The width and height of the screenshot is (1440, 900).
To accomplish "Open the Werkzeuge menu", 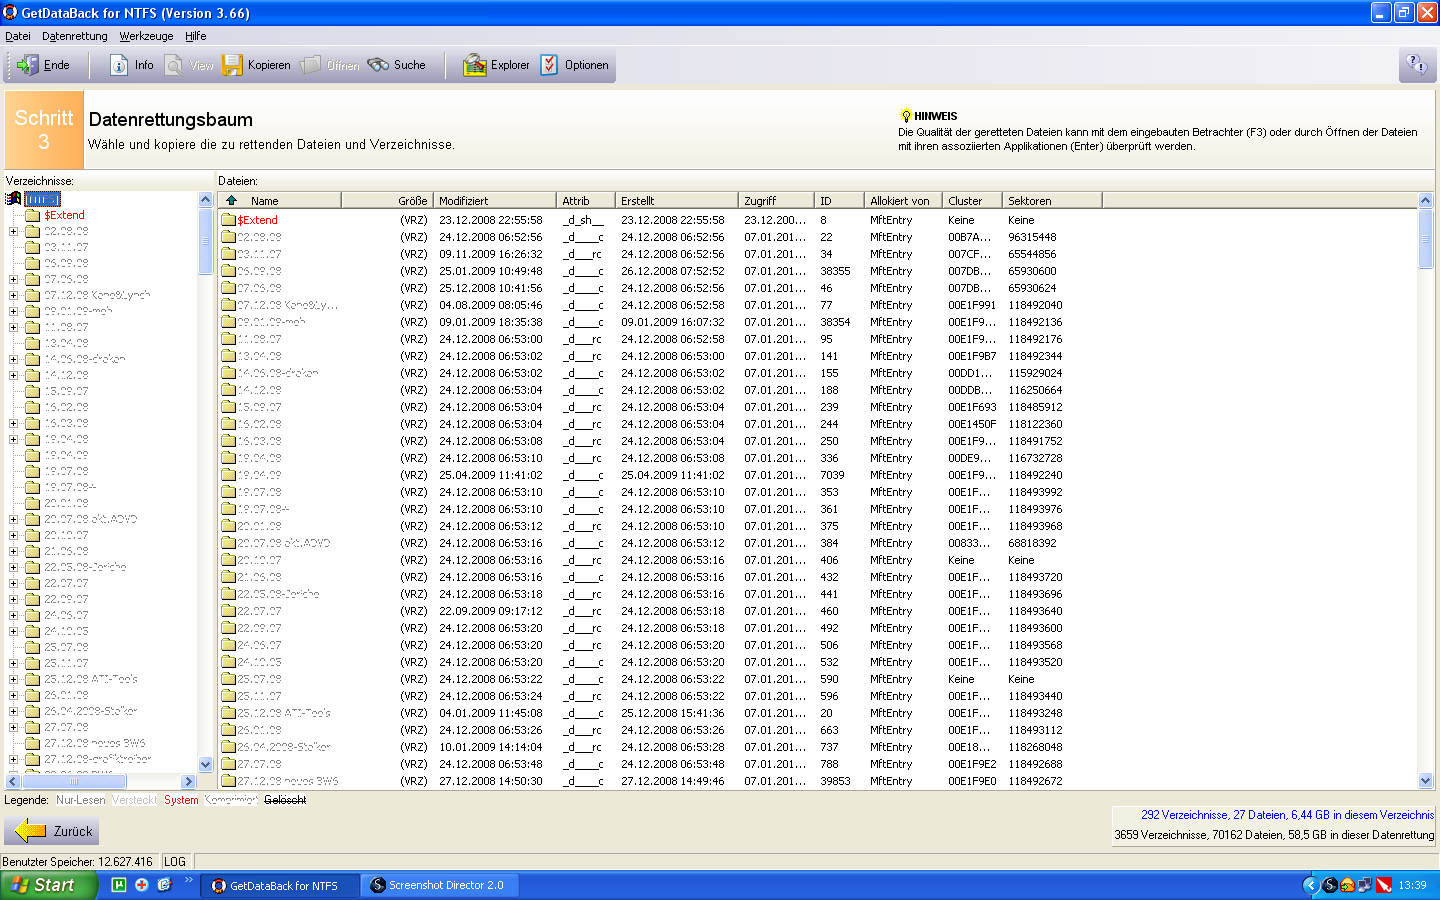I will click(x=146, y=36).
